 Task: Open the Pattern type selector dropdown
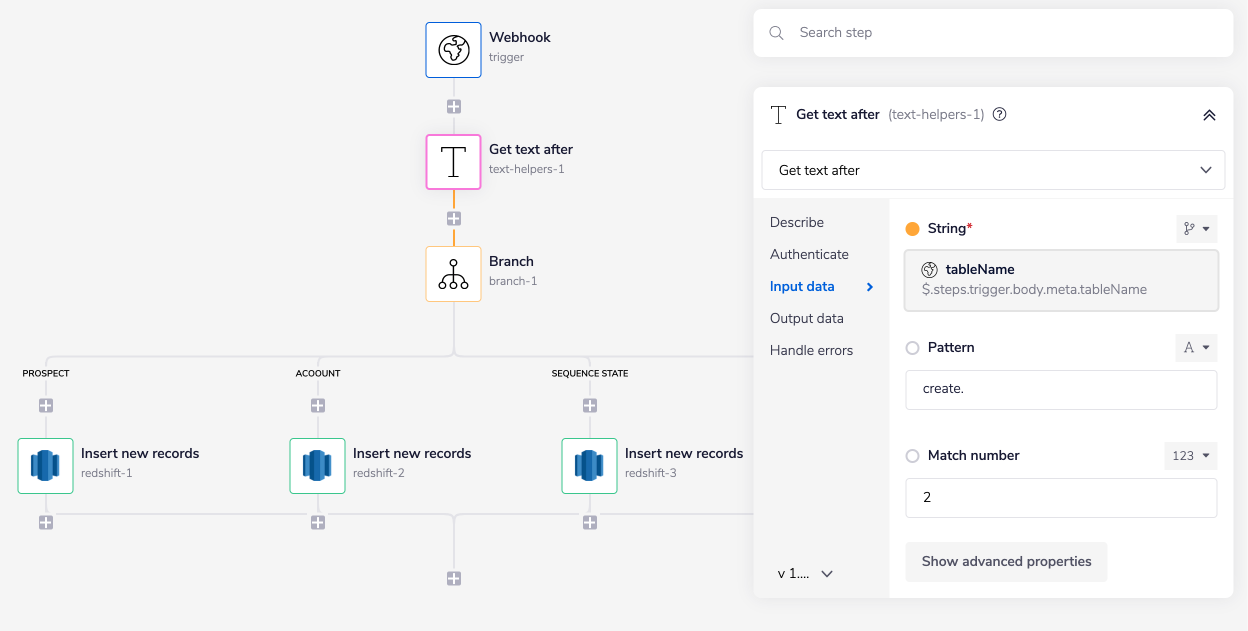pyautogui.click(x=1196, y=348)
